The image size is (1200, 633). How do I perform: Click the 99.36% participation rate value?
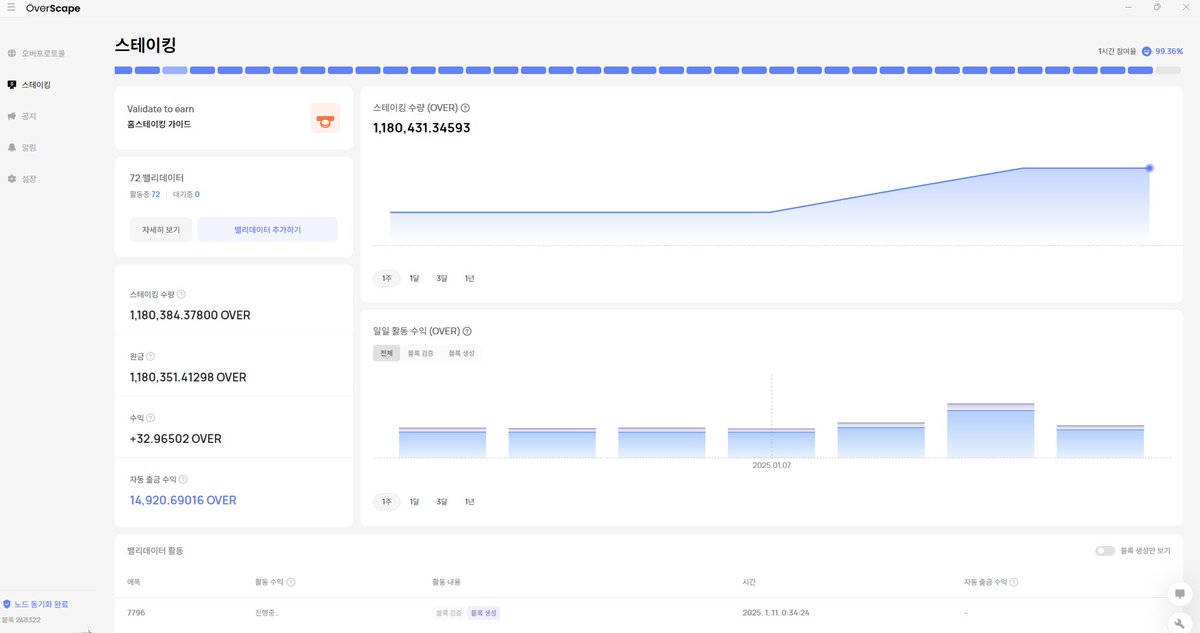(1169, 51)
